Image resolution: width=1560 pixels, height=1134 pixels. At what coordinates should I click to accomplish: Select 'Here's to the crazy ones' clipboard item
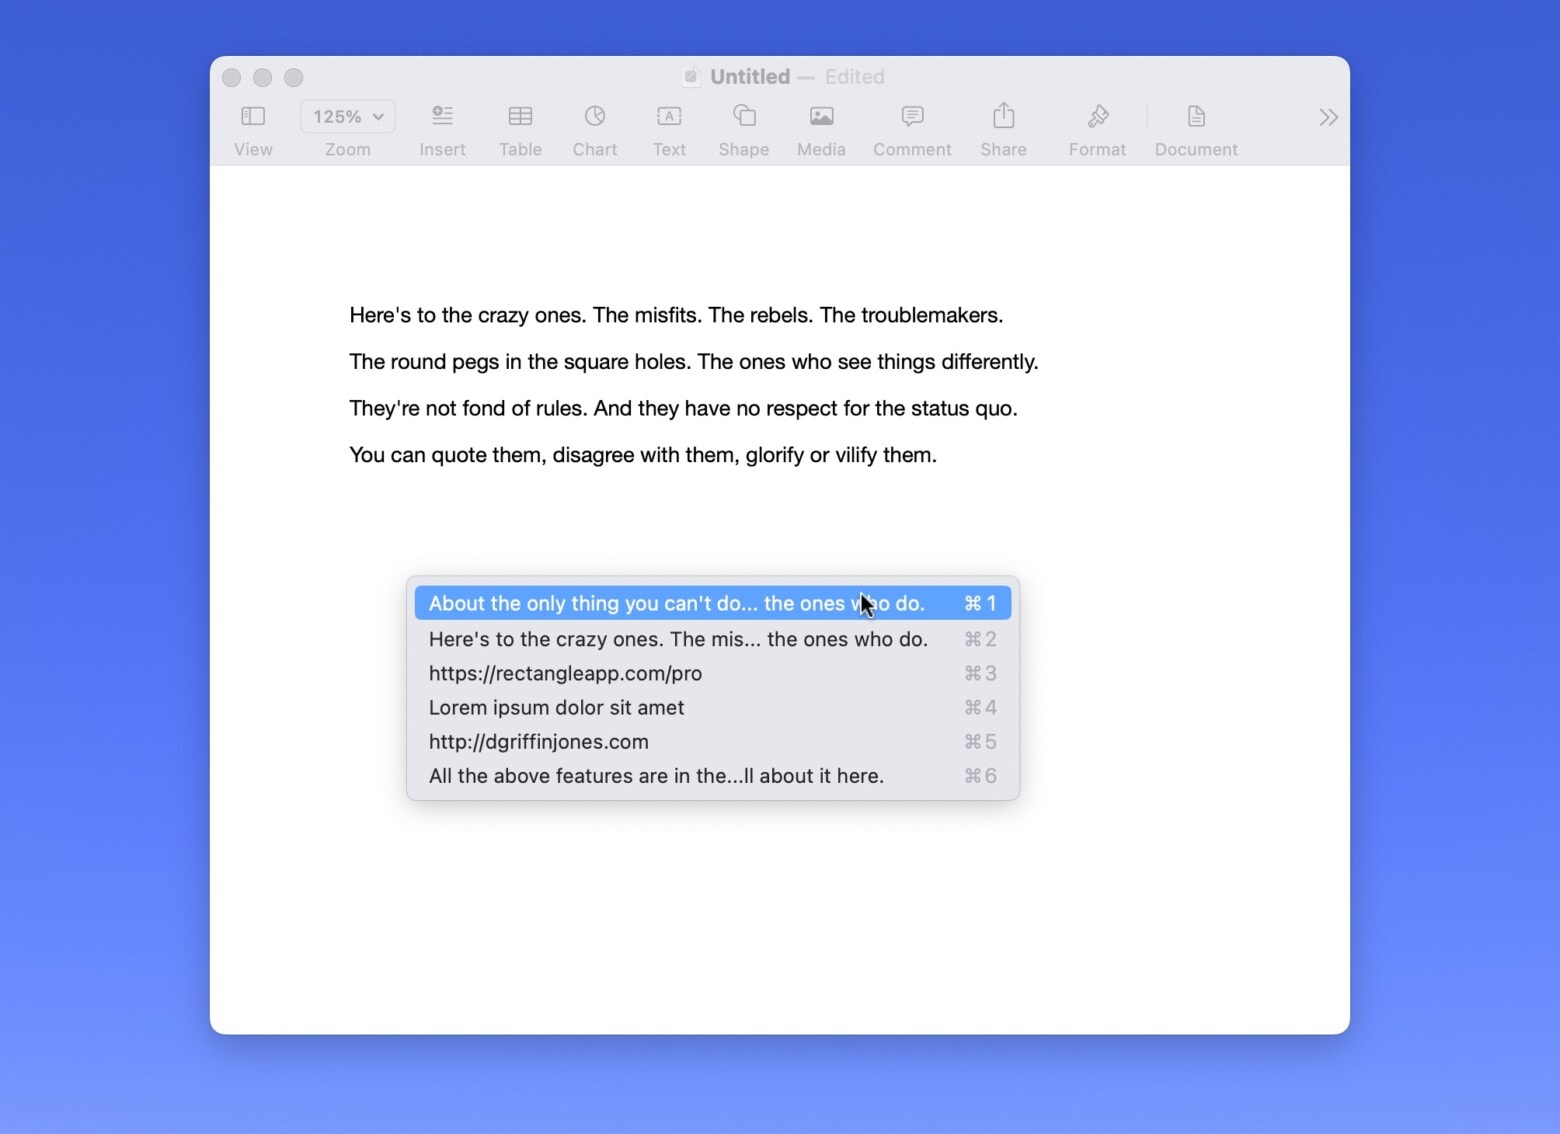(x=677, y=639)
